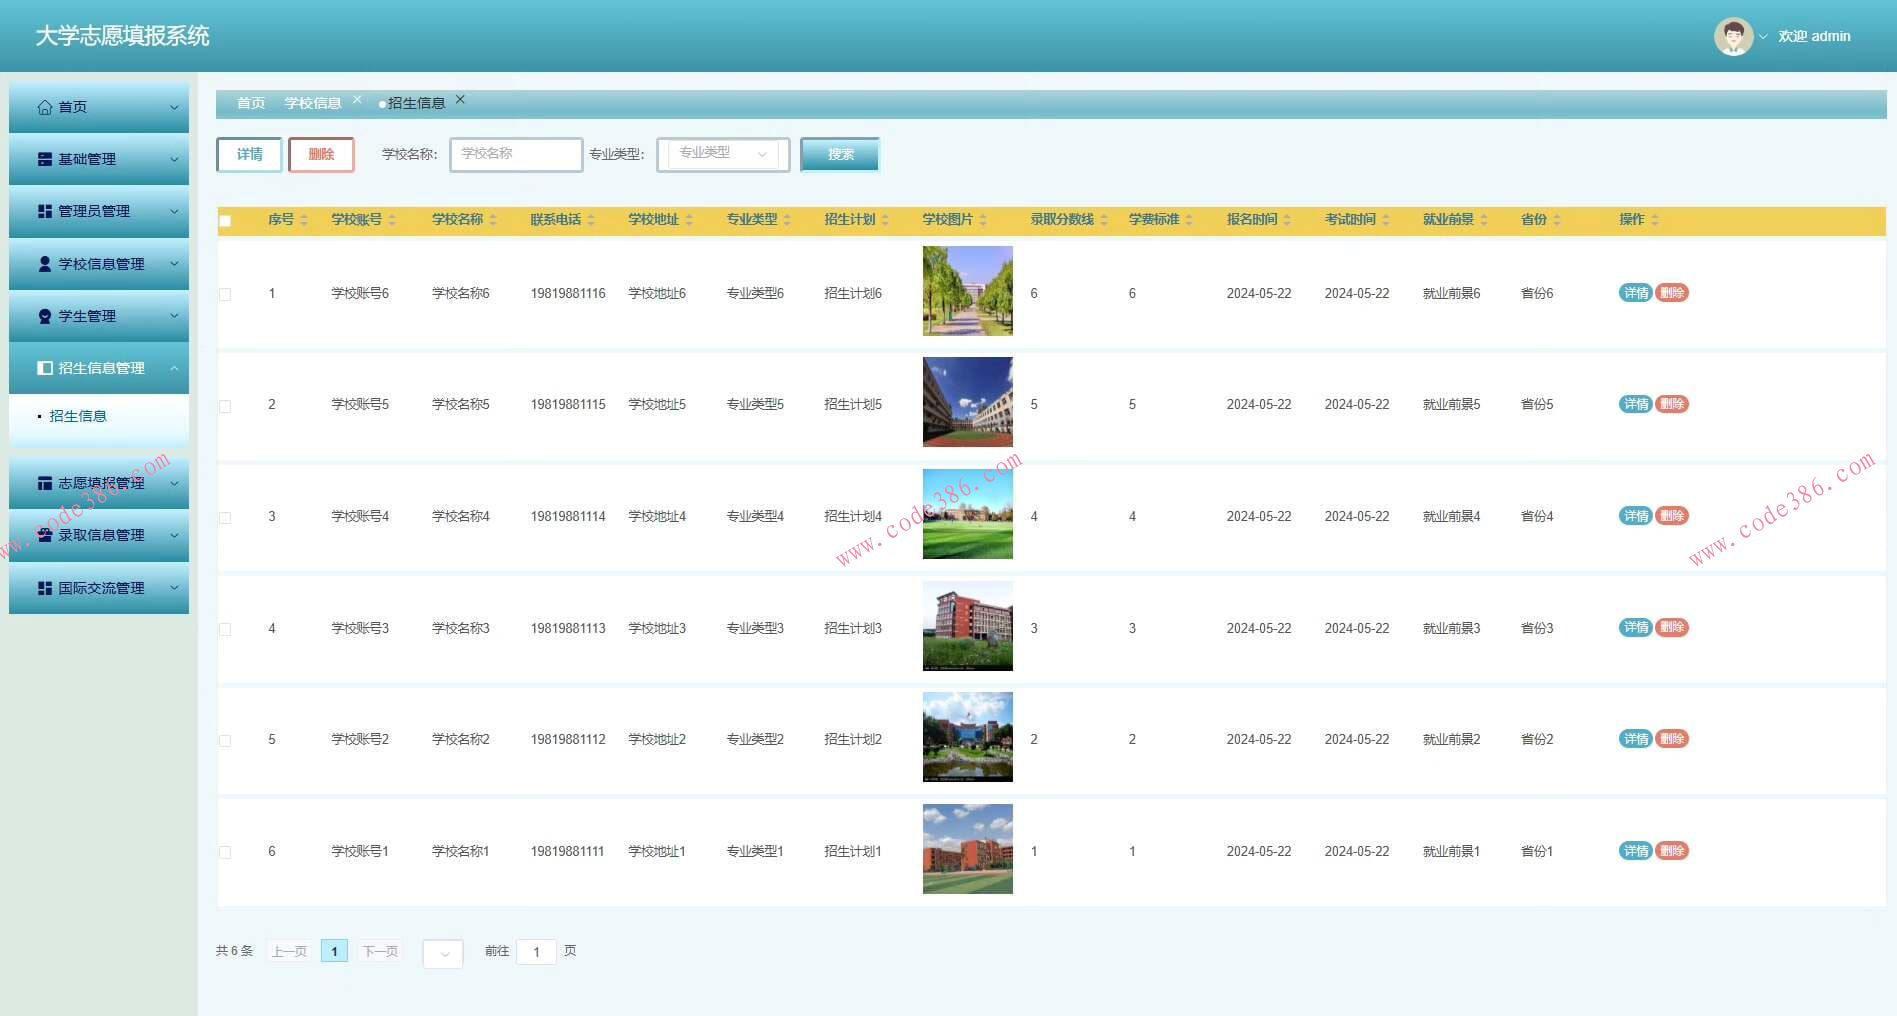Image resolution: width=1897 pixels, height=1016 pixels.
Task: Click the 学校信息管理 person icon
Action: pyautogui.click(x=44, y=264)
